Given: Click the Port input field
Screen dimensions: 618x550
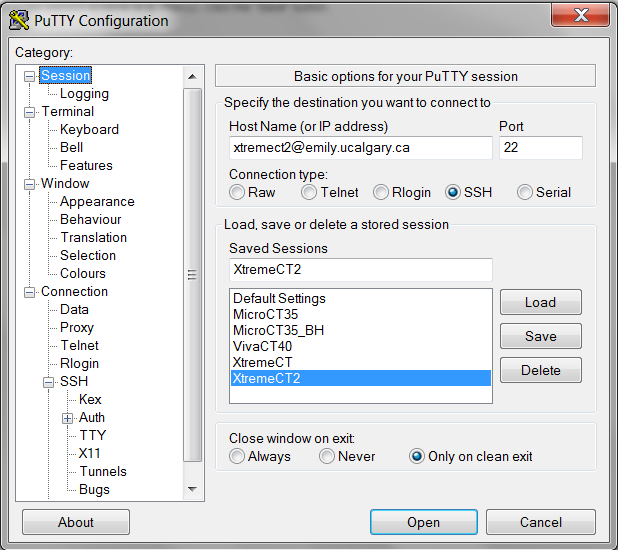Looking at the screenshot, I should [541, 148].
